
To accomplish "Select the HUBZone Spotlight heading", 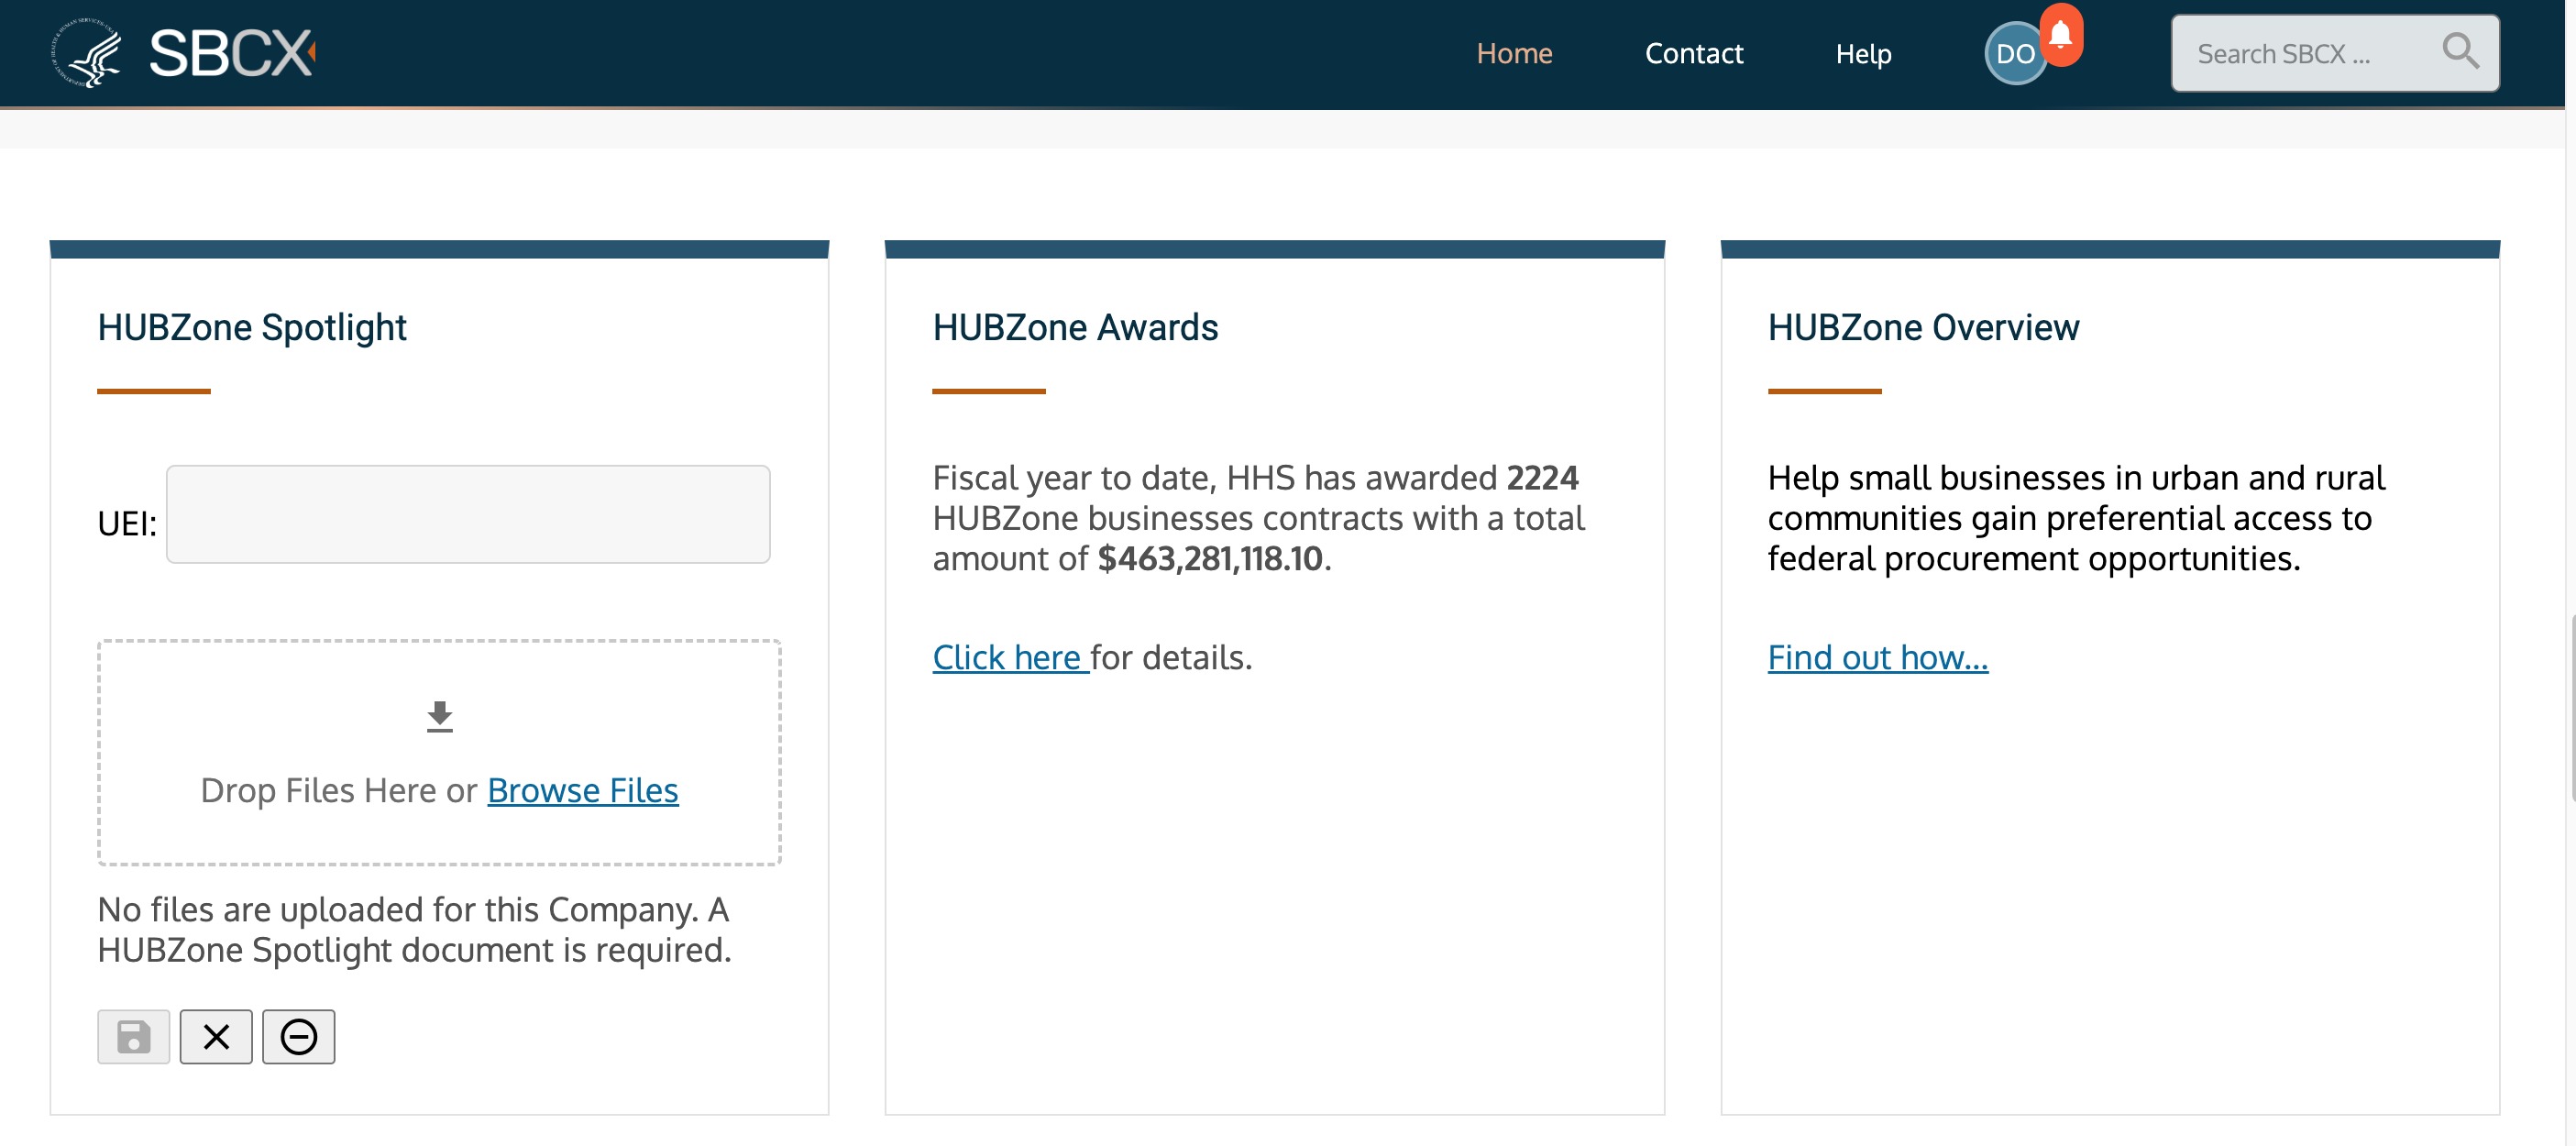I will [x=252, y=328].
